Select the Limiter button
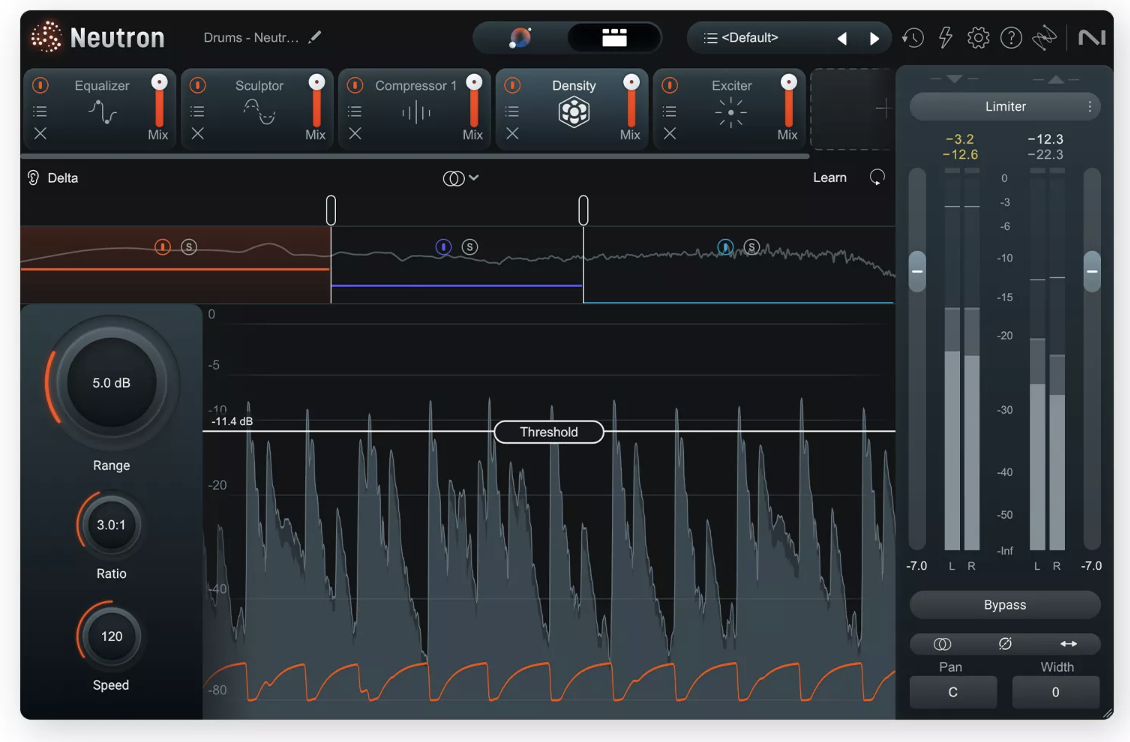This screenshot has height=742, width=1130. coord(1005,107)
